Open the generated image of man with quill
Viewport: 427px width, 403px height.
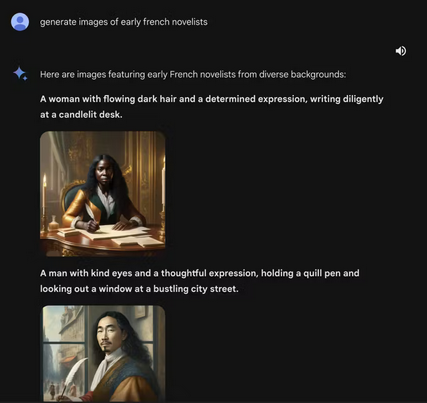tap(103, 354)
